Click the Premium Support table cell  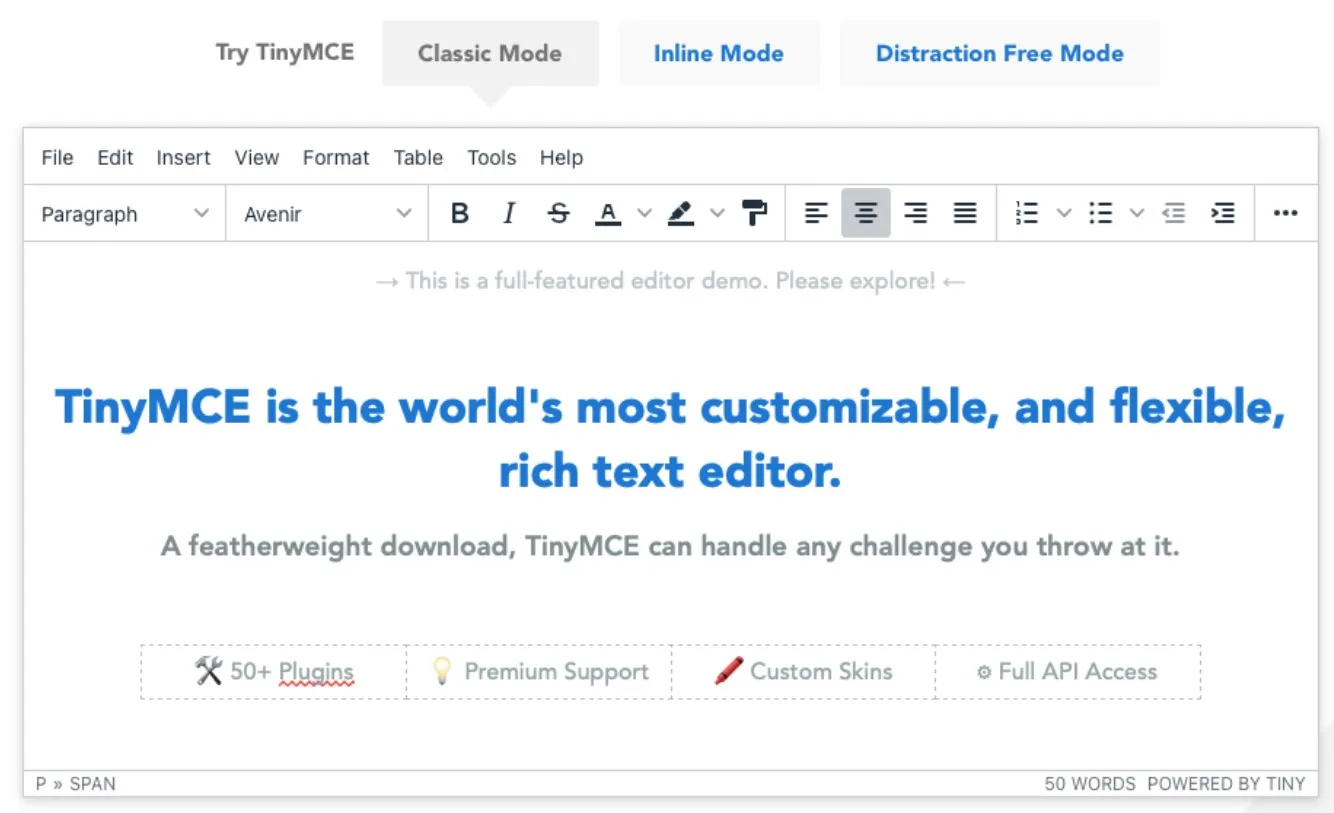click(539, 671)
